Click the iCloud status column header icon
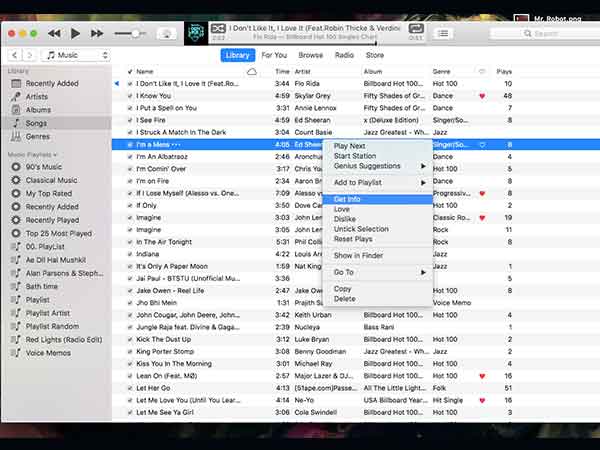This screenshot has height=450, width=600. click(251, 72)
